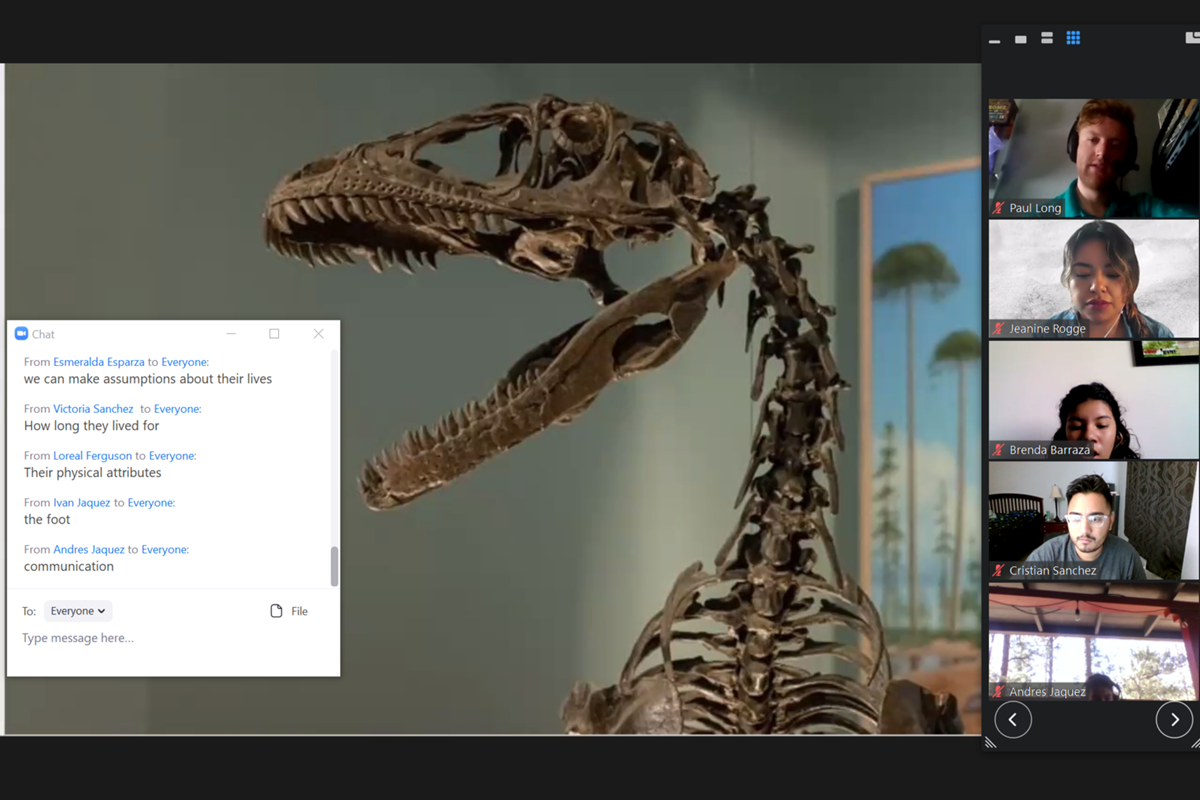Click message 'How long they lived for'
Viewport: 1200px width, 800px height.
tap(92, 426)
